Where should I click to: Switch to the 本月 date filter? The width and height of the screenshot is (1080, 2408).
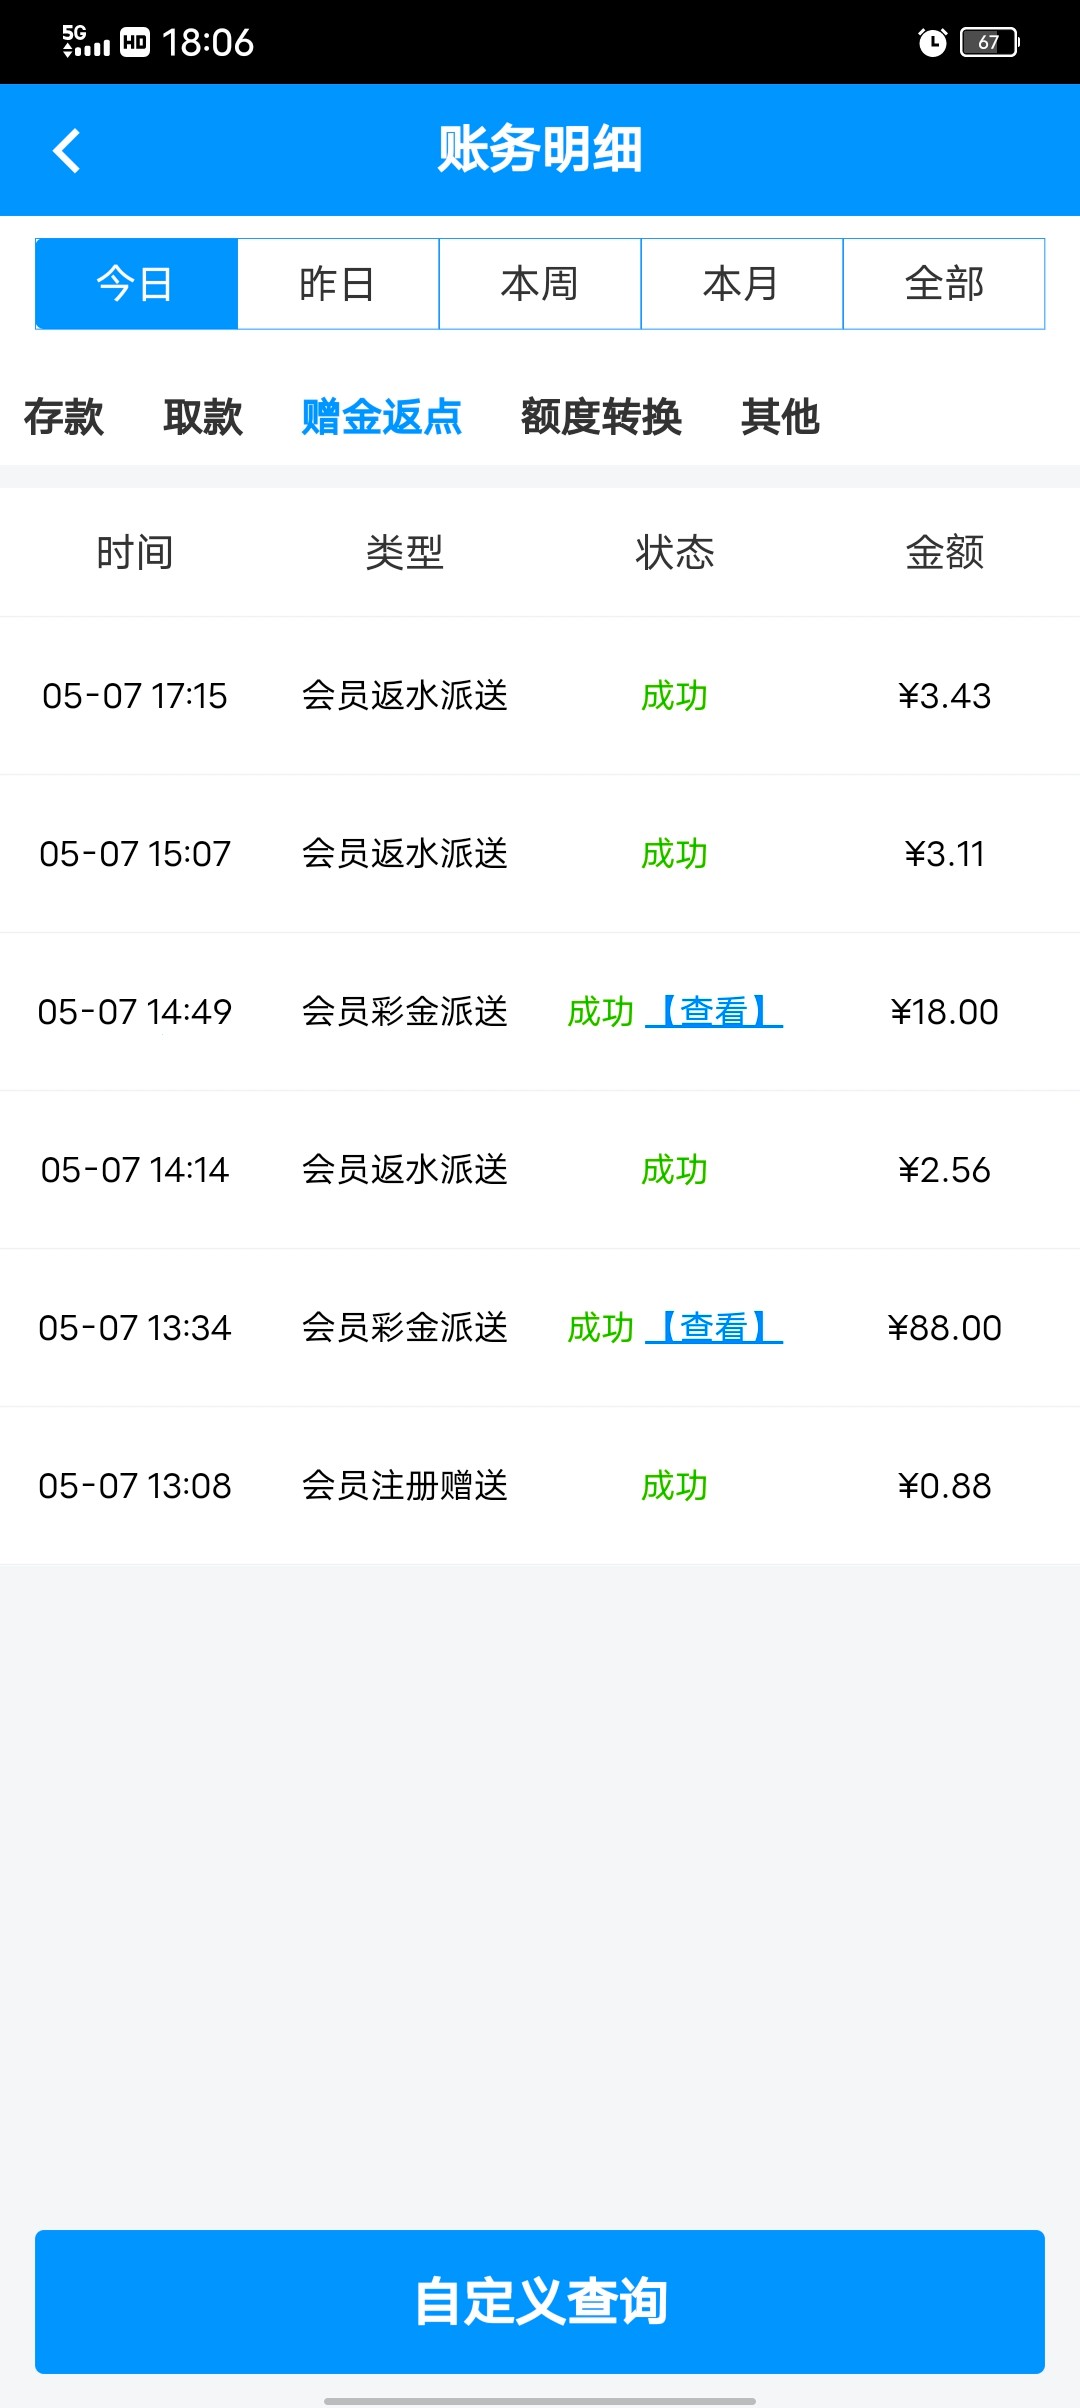(742, 284)
